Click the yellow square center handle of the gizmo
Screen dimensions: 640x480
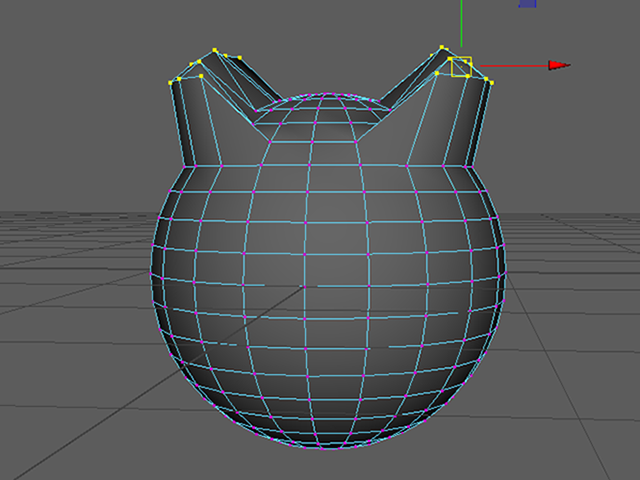pos(462,67)
